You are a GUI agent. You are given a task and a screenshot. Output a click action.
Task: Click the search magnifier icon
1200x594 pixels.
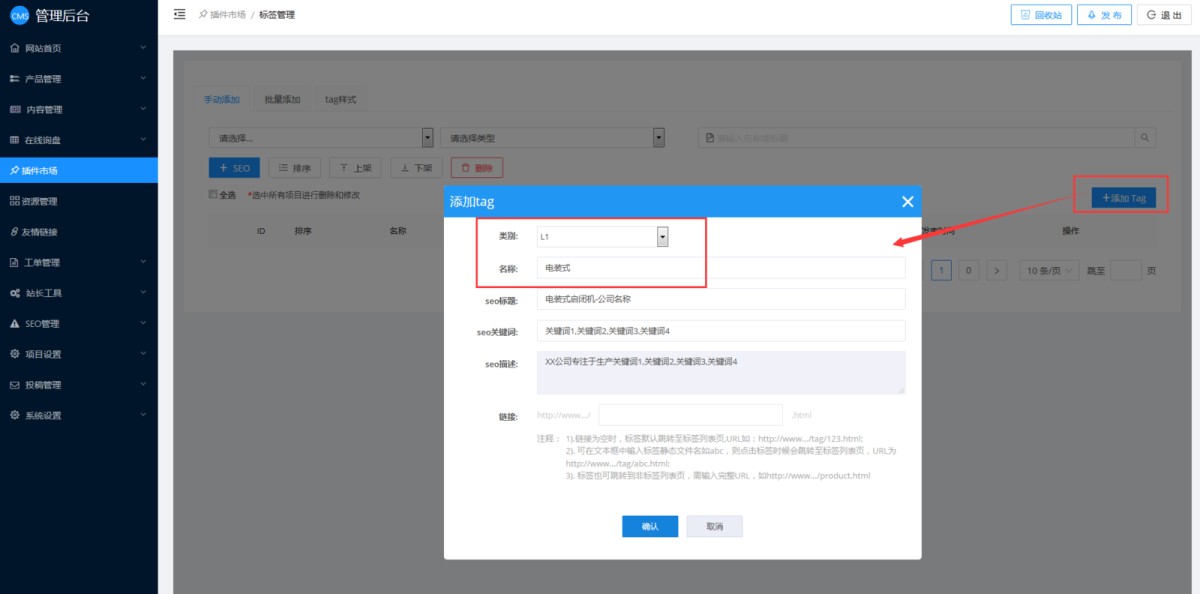click(1144, 138)
